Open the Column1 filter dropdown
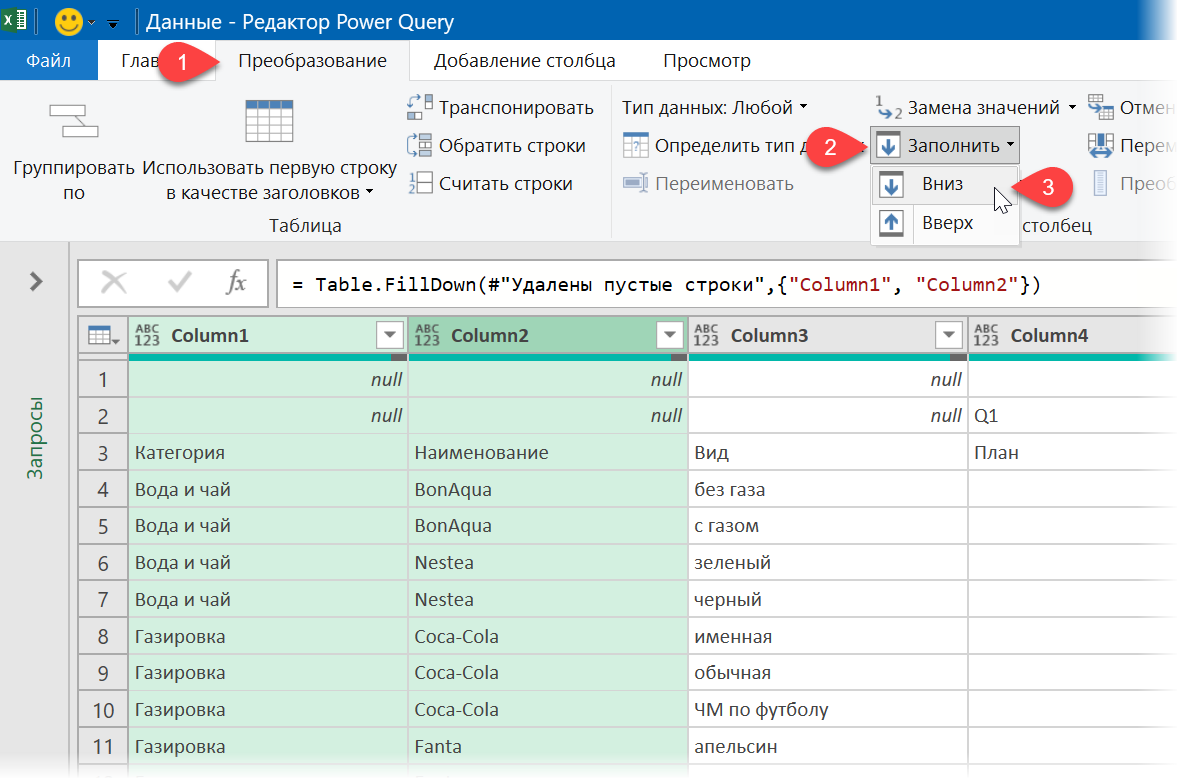This screenshot has width=1178, height=779. pos(390,335)
